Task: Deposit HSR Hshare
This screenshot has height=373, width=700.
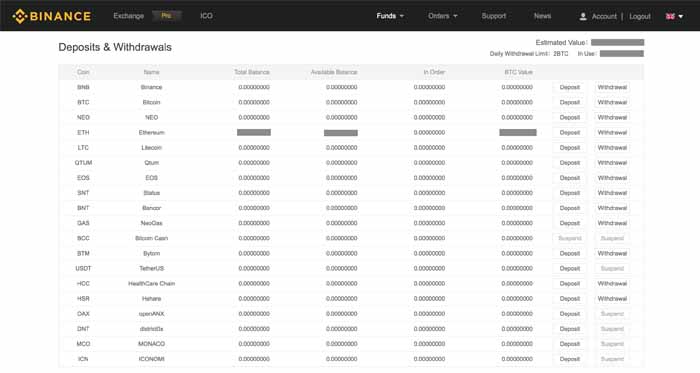Action: point(570,299)
